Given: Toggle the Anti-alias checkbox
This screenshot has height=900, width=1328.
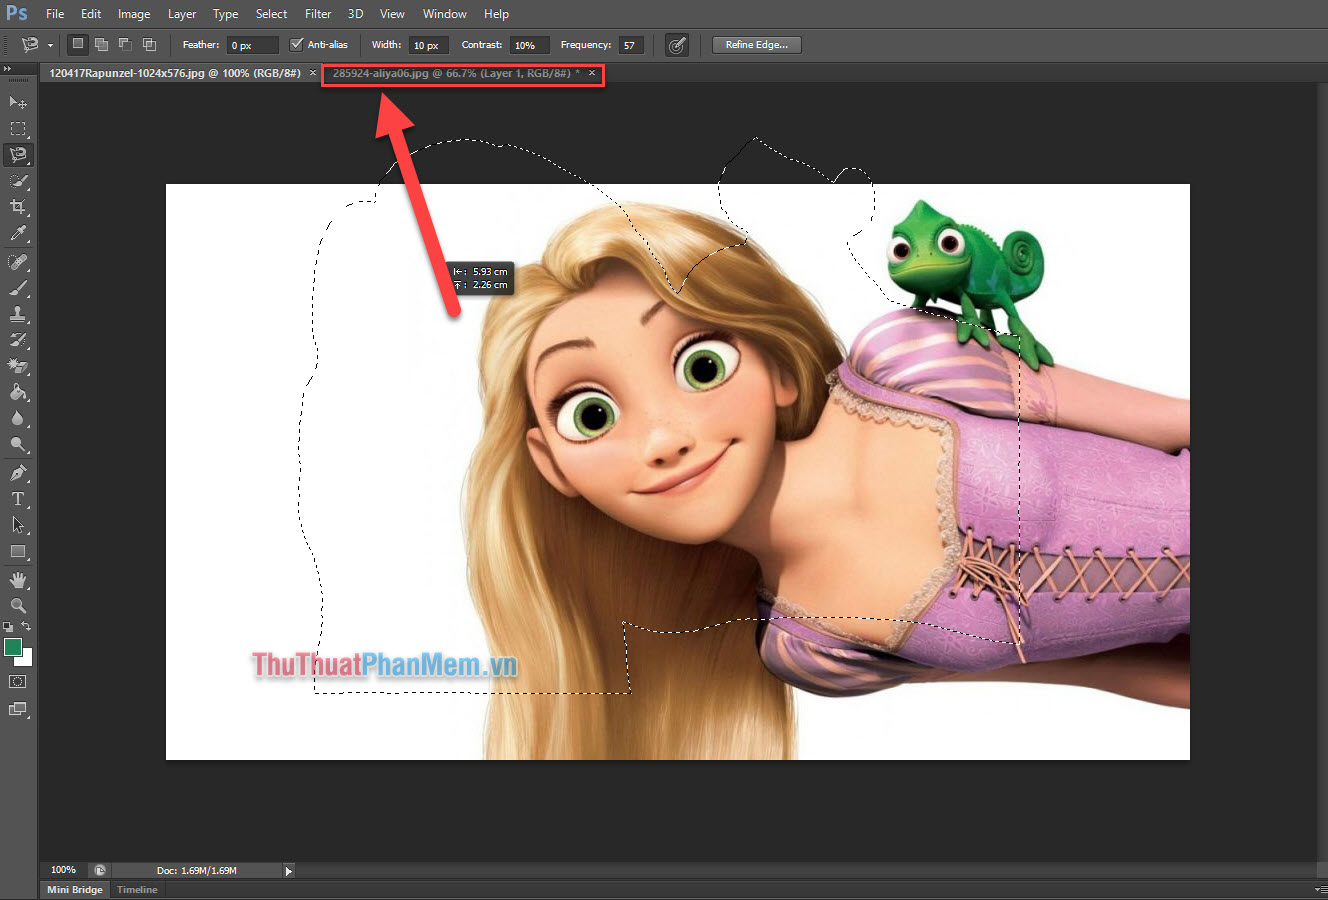Looking at the screenshot, I should 296,44.
